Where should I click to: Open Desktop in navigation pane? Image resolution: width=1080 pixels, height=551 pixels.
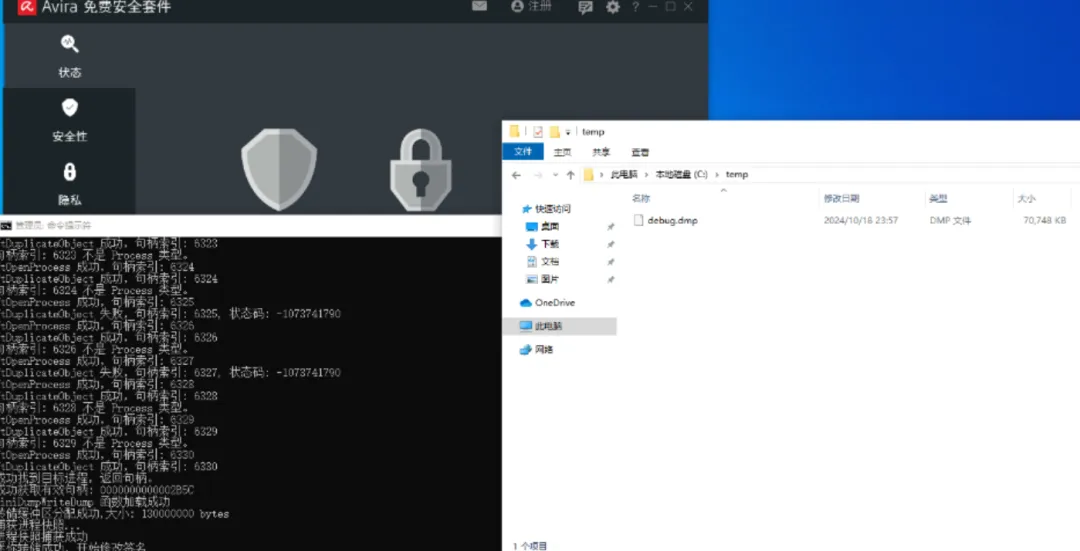[550, 227]
